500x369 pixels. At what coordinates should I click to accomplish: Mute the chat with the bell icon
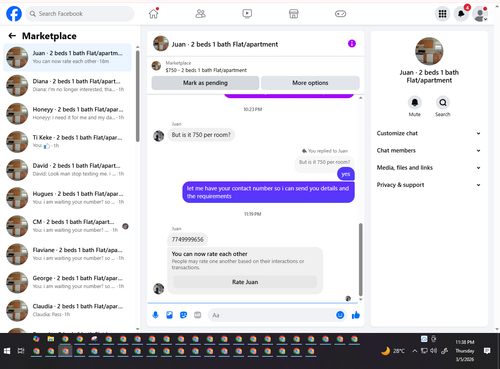[415, 103]
